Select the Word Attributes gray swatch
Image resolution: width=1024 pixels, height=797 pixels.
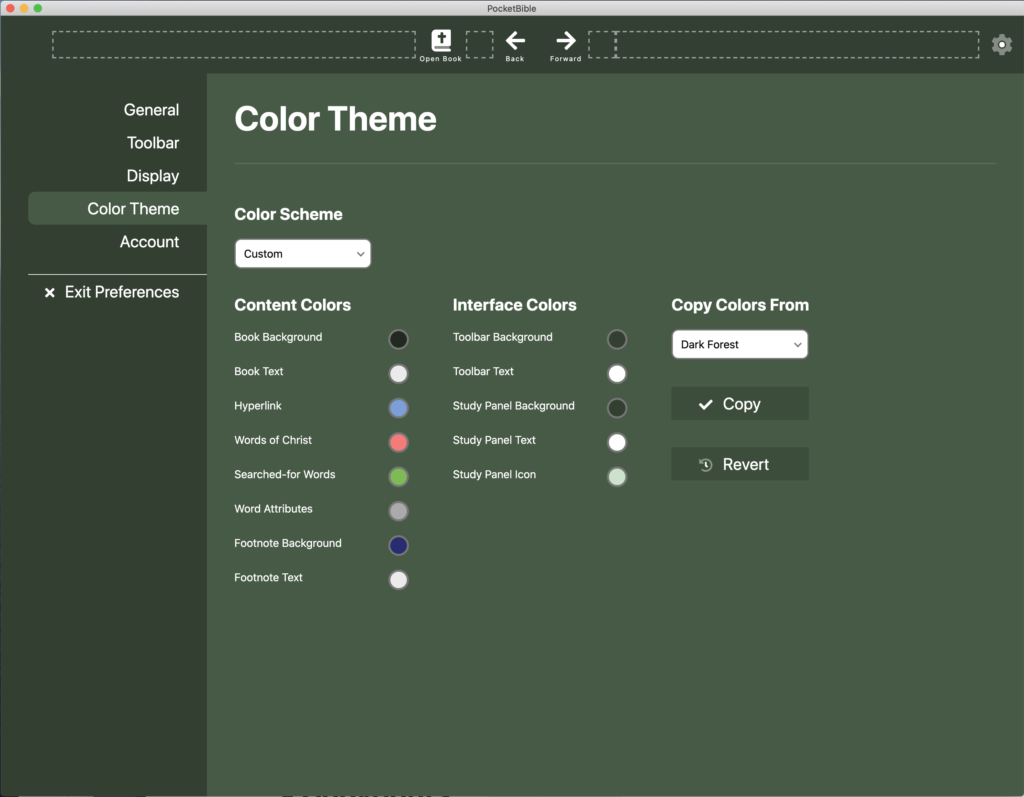(x=398, y=511)
